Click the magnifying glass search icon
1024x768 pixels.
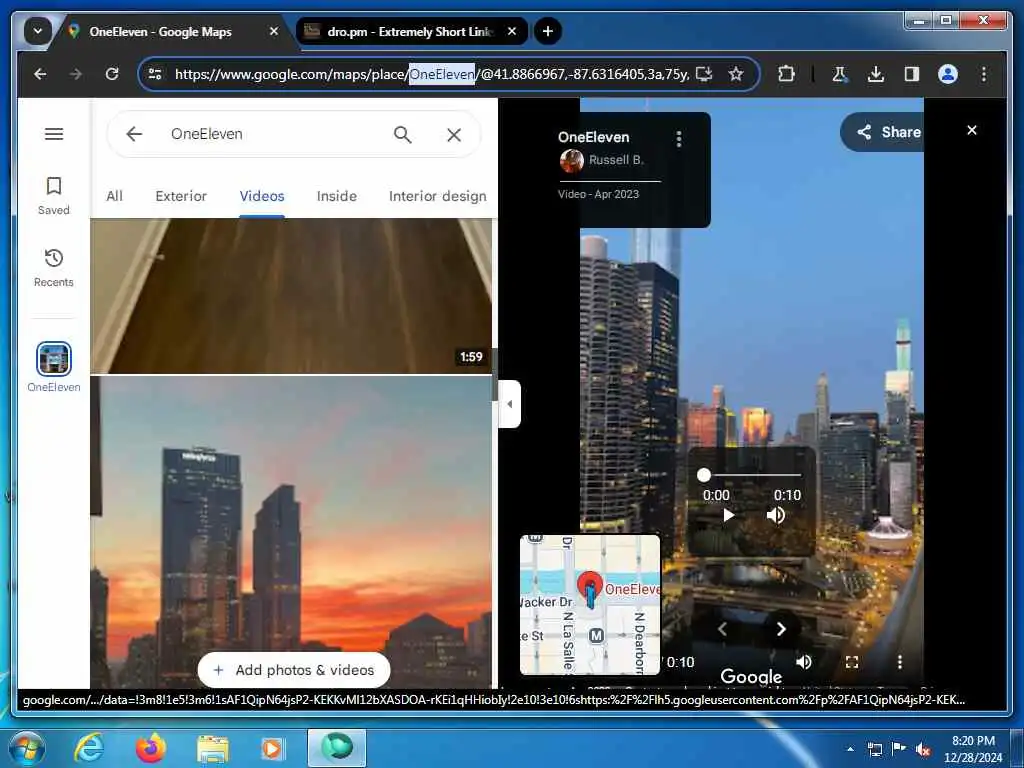pos(403,135)
